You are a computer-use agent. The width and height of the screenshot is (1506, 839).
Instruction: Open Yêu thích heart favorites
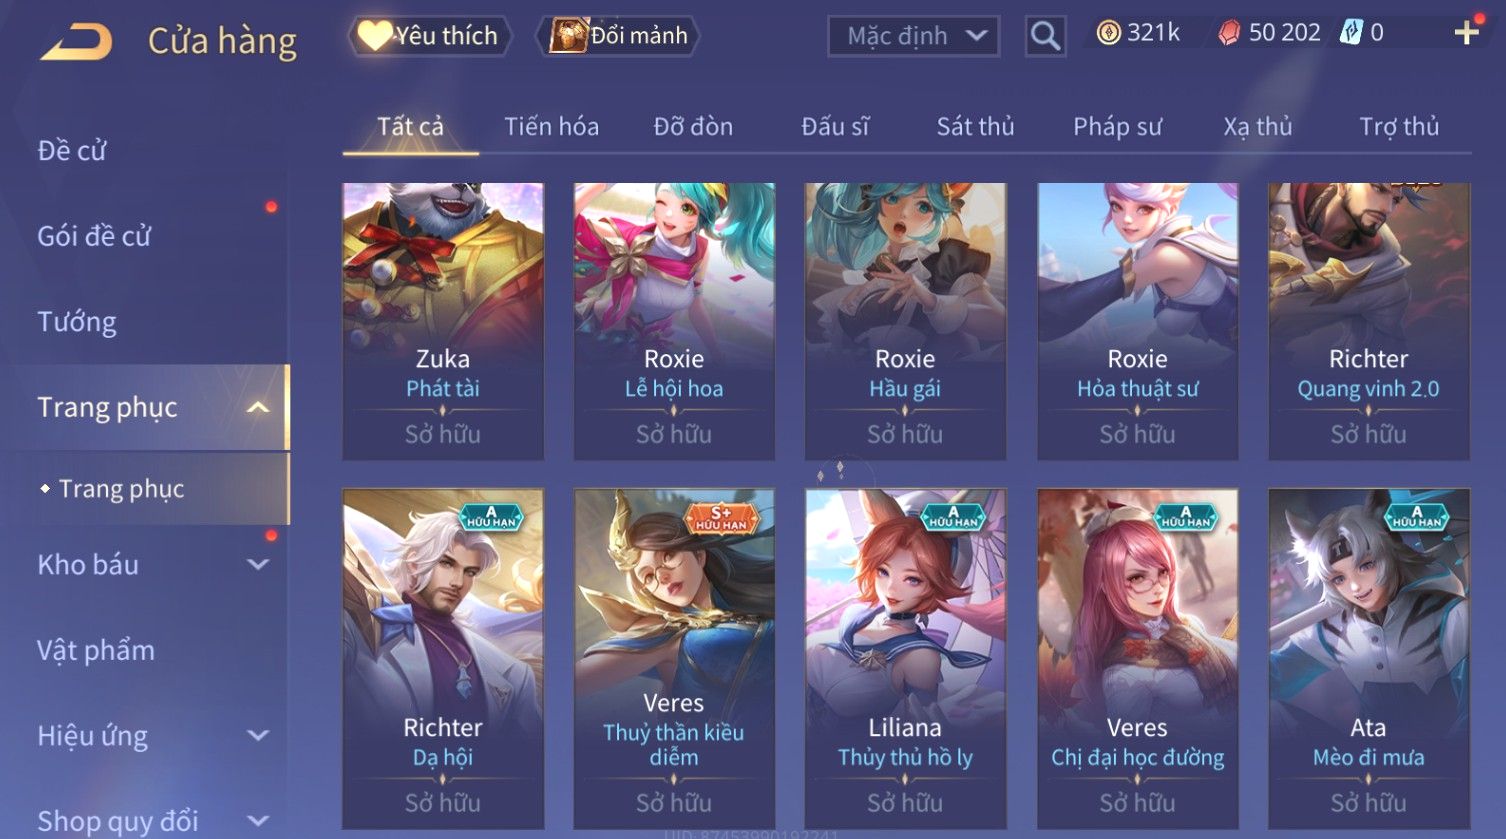[430, 36]
